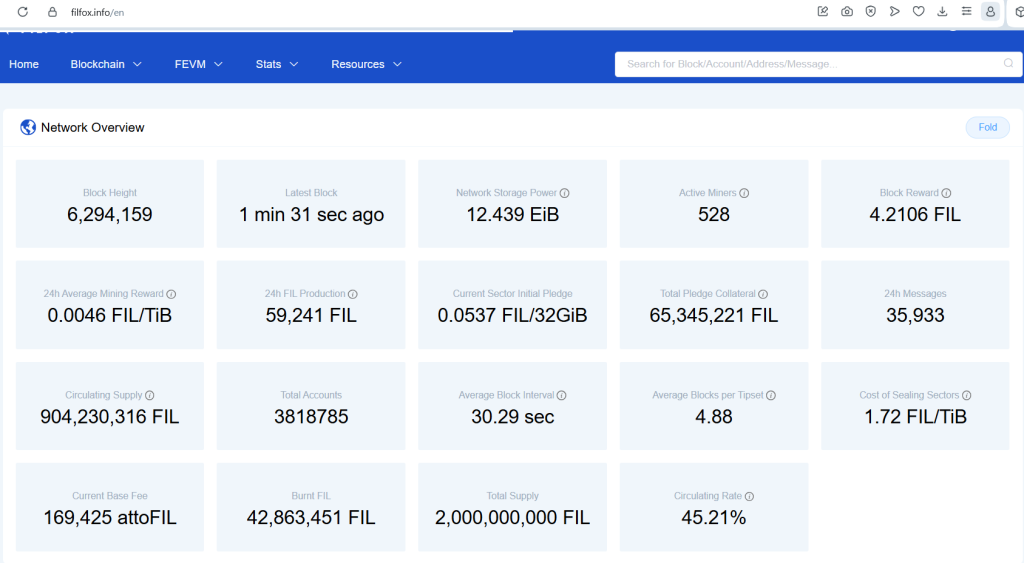This screenshot has width=1024, height=563.
Task: Click the camera snapshot icon in browser toolbar
Action: (847, 11)
